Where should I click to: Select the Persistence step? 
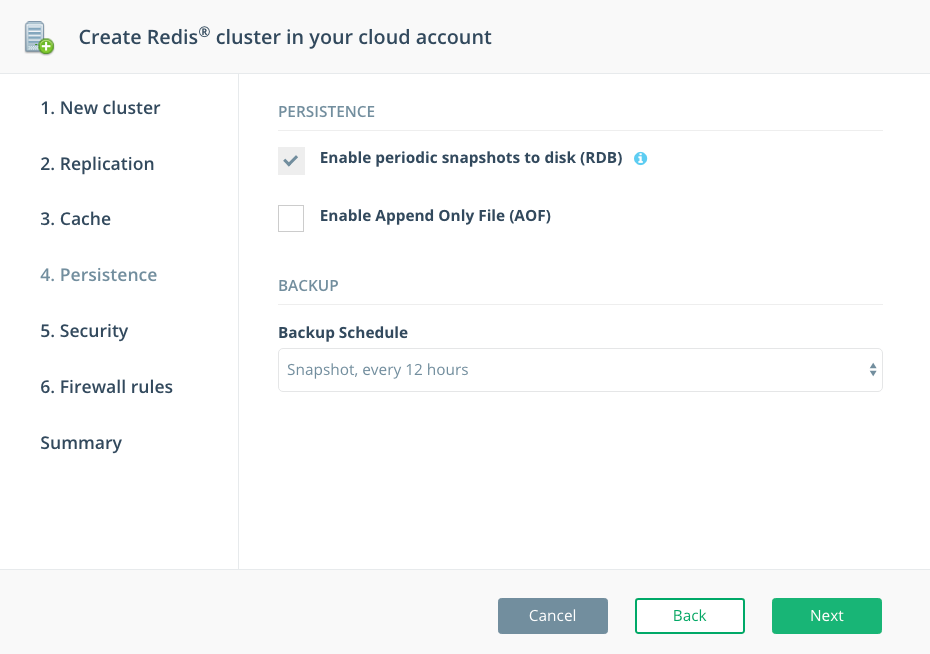click(98, 275)
